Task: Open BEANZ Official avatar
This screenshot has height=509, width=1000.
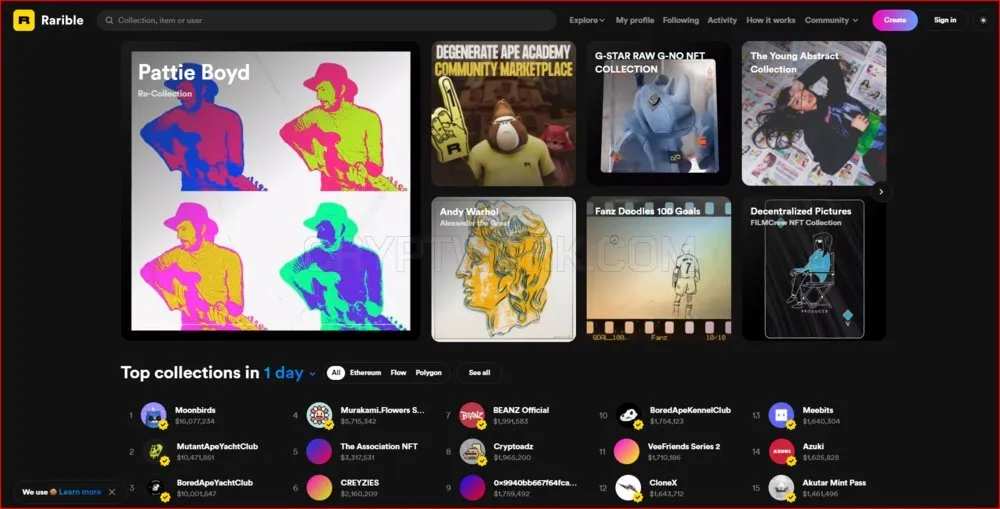Action: click(x=472, y=415)
